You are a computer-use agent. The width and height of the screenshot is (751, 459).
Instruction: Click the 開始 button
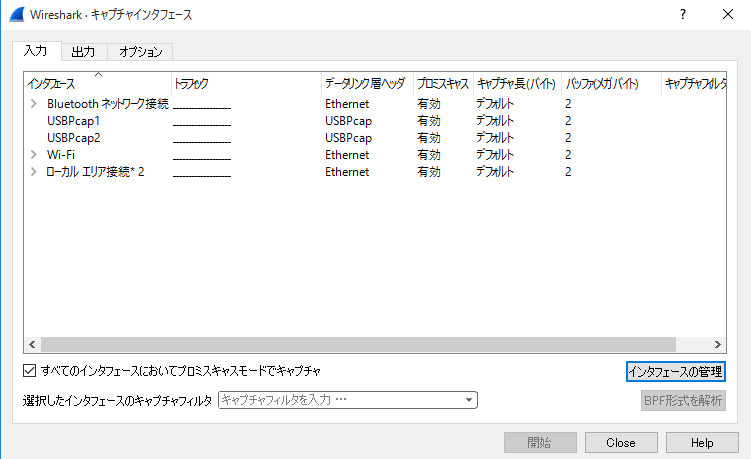(540, 443)
